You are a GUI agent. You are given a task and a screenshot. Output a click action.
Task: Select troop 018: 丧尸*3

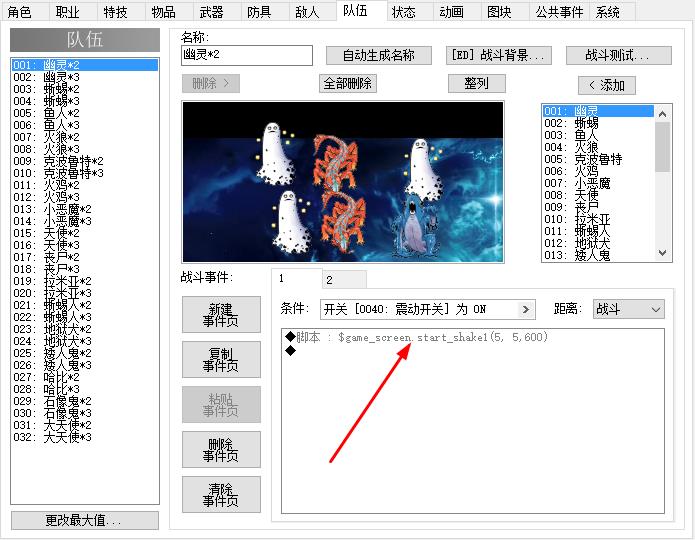click(x=85, y=269)
